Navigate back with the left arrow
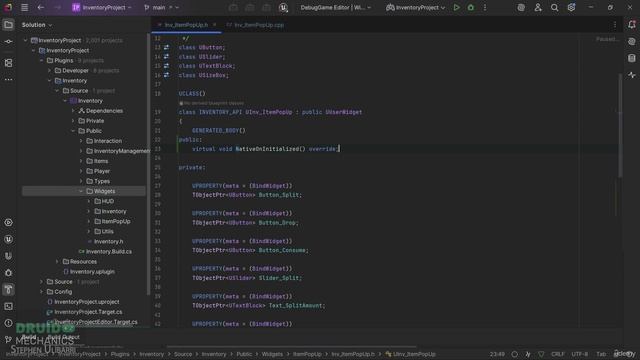This screenshot has width=640, height=360. tap(41, 7)
